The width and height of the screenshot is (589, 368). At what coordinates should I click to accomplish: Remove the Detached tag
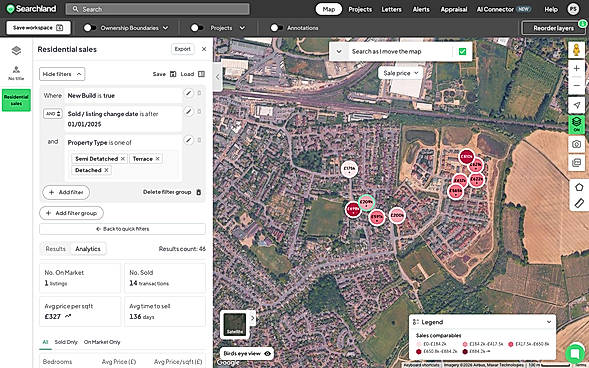(x=106, y=170)
